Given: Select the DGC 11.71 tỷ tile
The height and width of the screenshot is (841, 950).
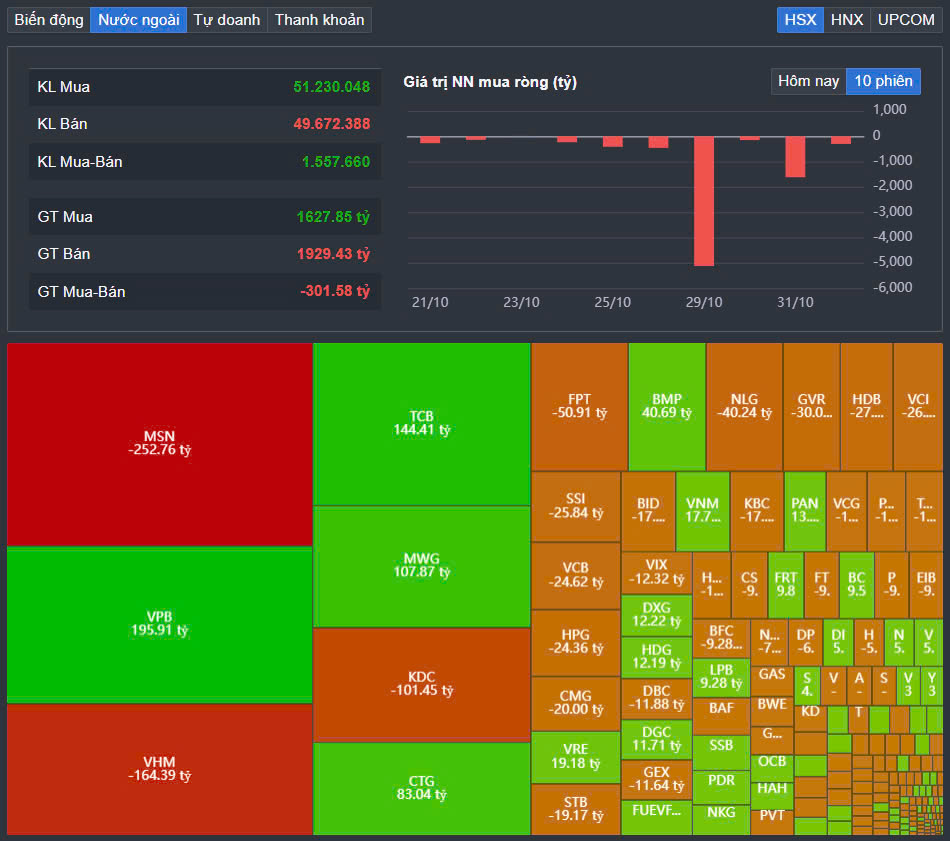Looking at the screenshot, I should (x=656, y=740).
